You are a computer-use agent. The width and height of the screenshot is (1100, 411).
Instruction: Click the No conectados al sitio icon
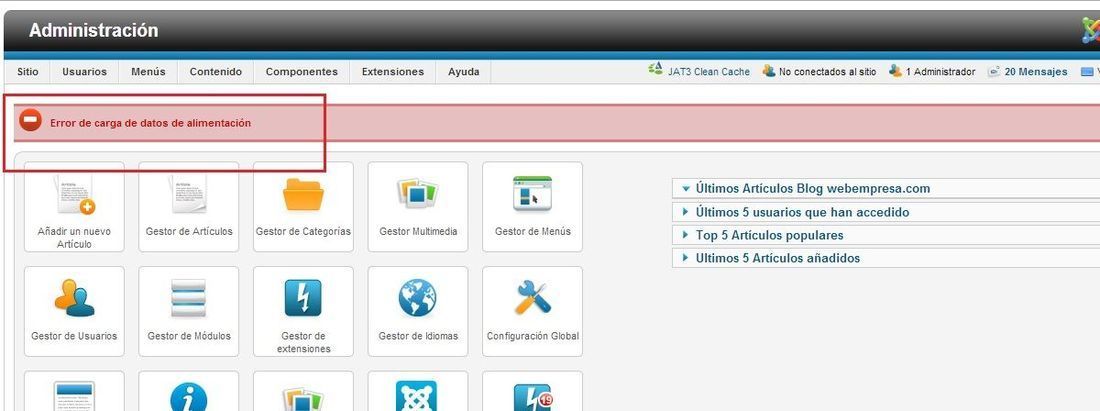(x=769, y=71)
